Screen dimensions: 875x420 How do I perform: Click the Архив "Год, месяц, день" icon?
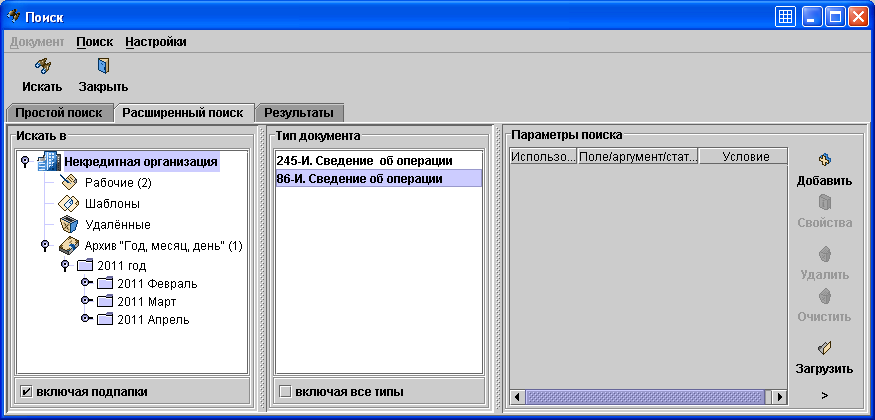69,245
